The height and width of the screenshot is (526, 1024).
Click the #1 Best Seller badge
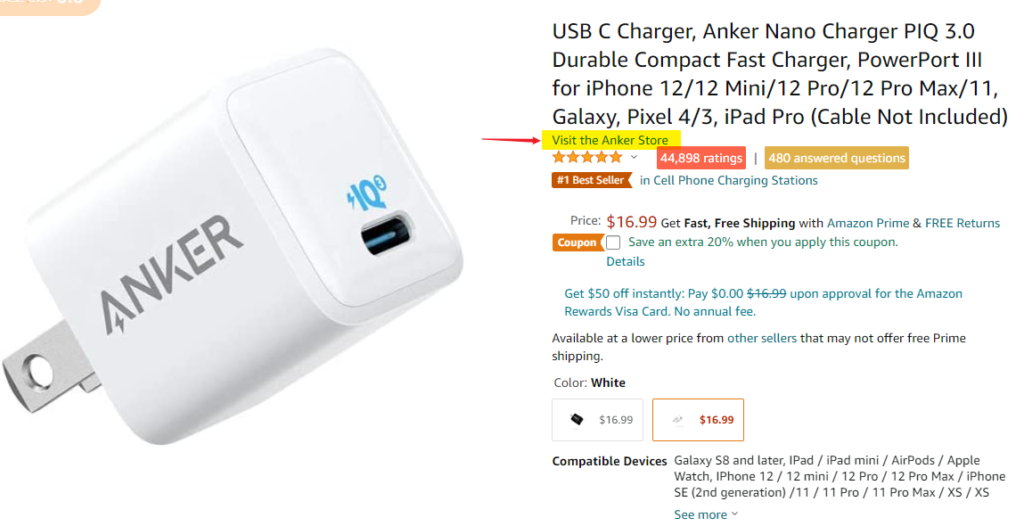tap(592, 180)
